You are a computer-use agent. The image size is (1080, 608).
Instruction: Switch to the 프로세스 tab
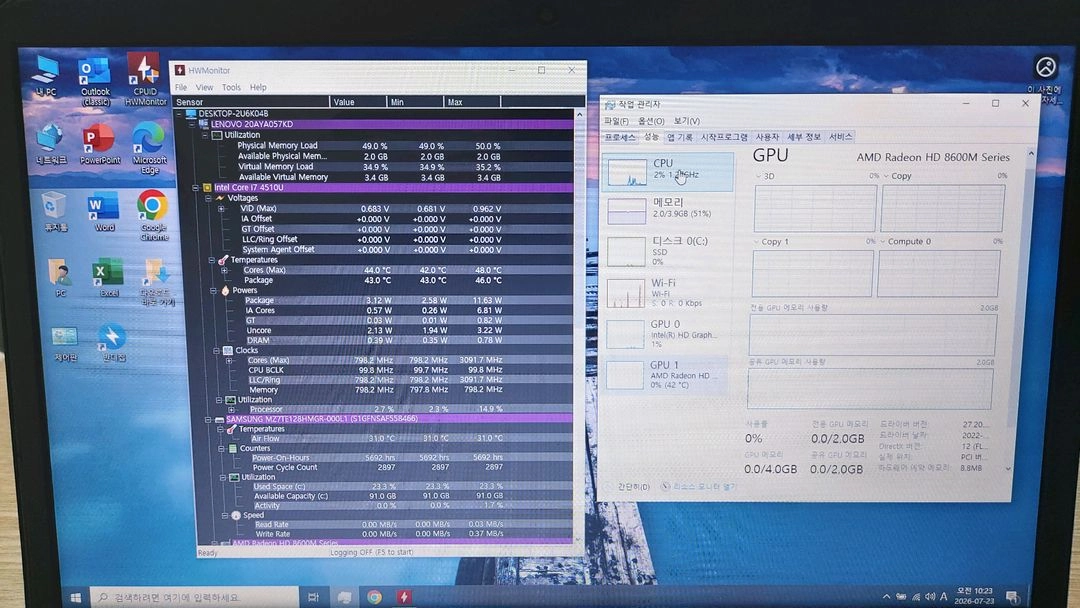coord(620,137)
